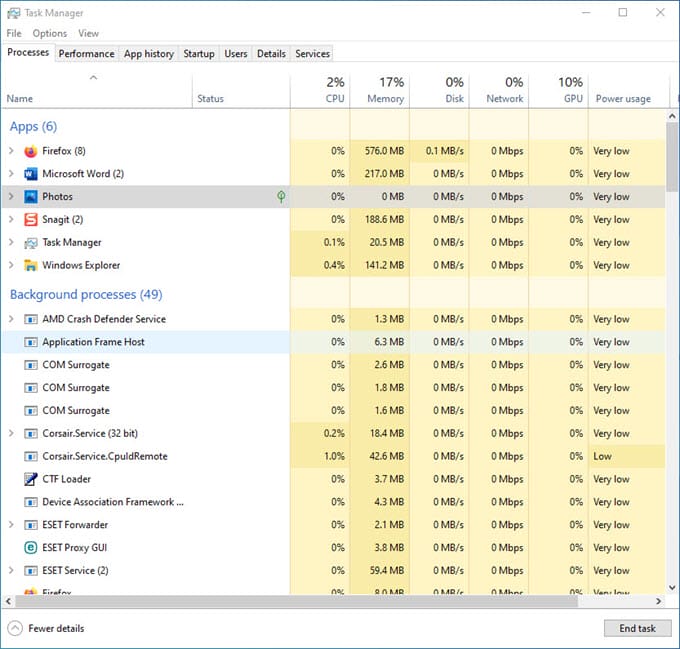This screenshot has height=649, width=680.
Task: Expand the Photos process group
Action: tap(11, 197)
